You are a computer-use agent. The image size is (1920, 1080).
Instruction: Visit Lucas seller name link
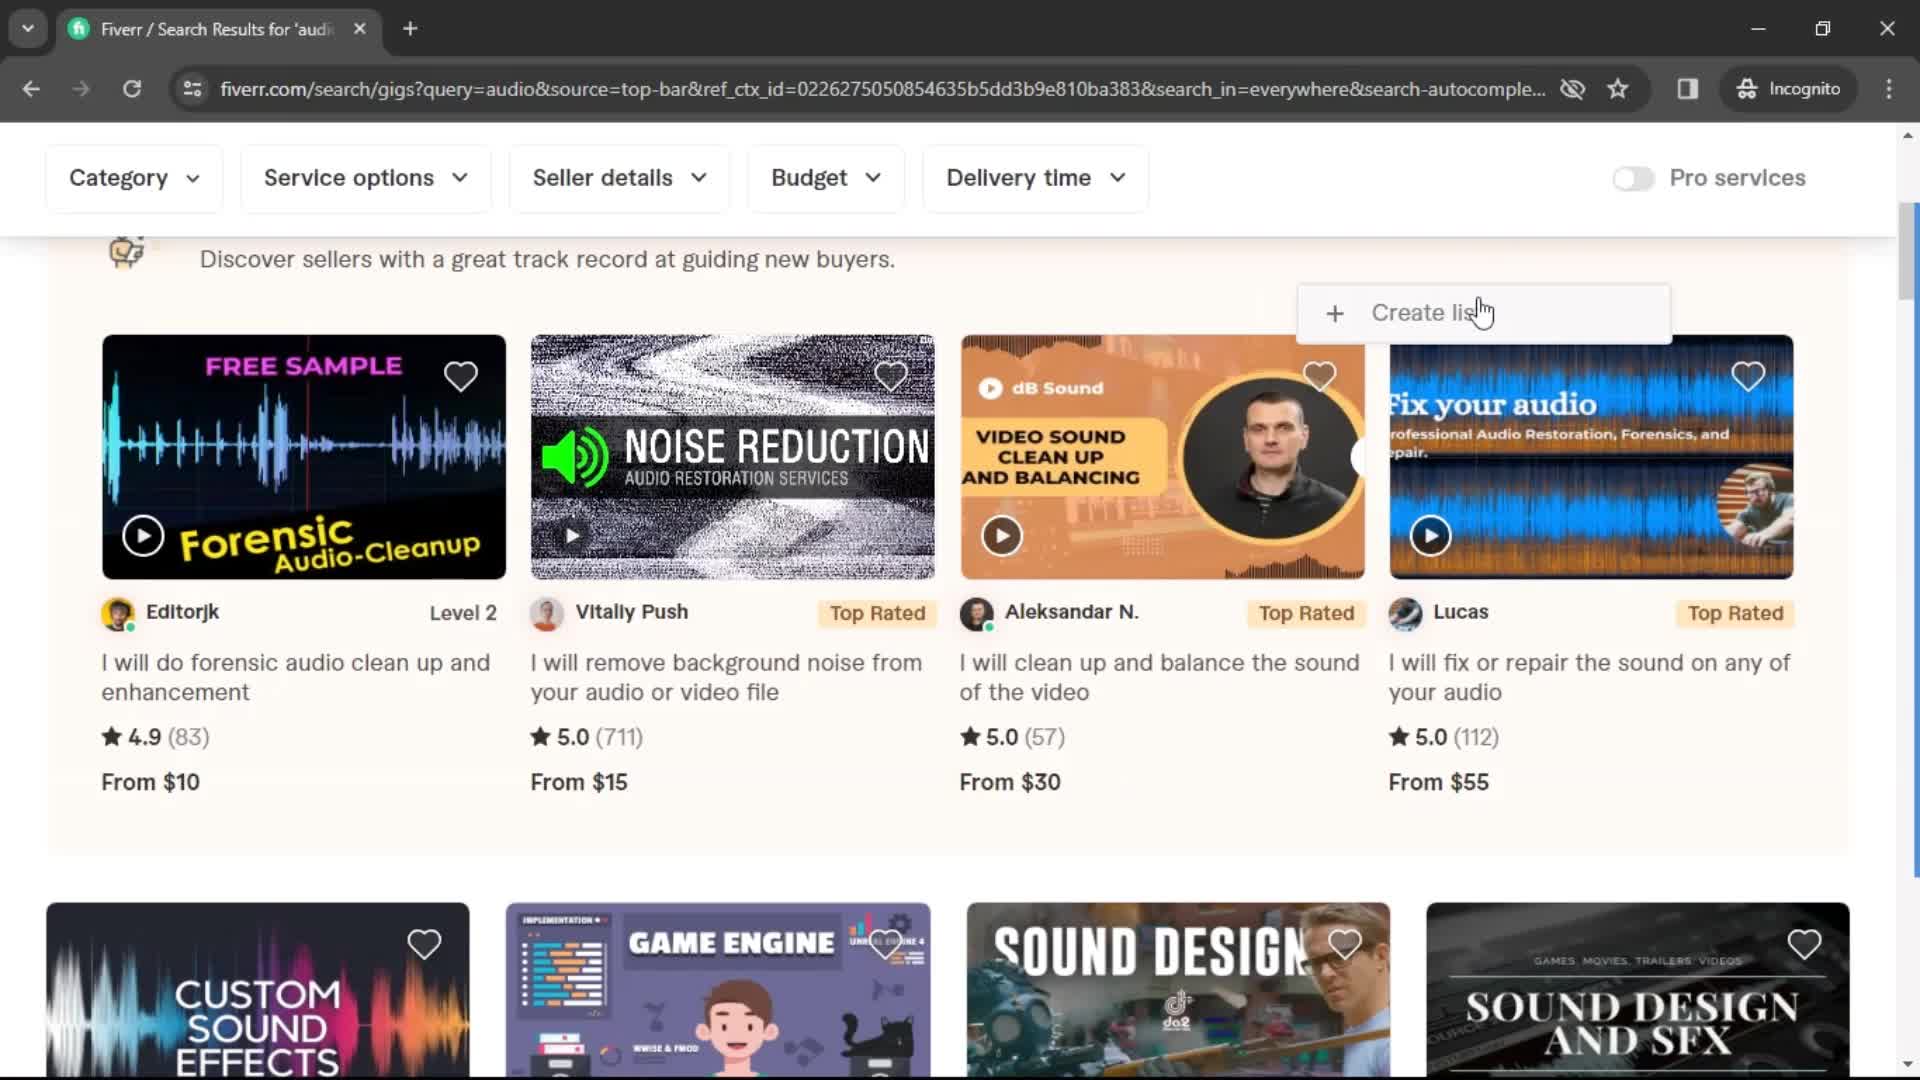(1460, 612)
